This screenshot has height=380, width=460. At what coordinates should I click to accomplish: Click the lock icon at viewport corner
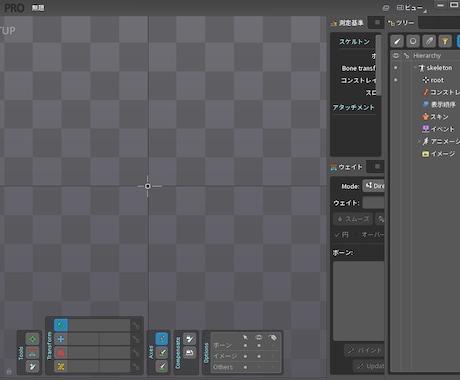tap(9, 371)
